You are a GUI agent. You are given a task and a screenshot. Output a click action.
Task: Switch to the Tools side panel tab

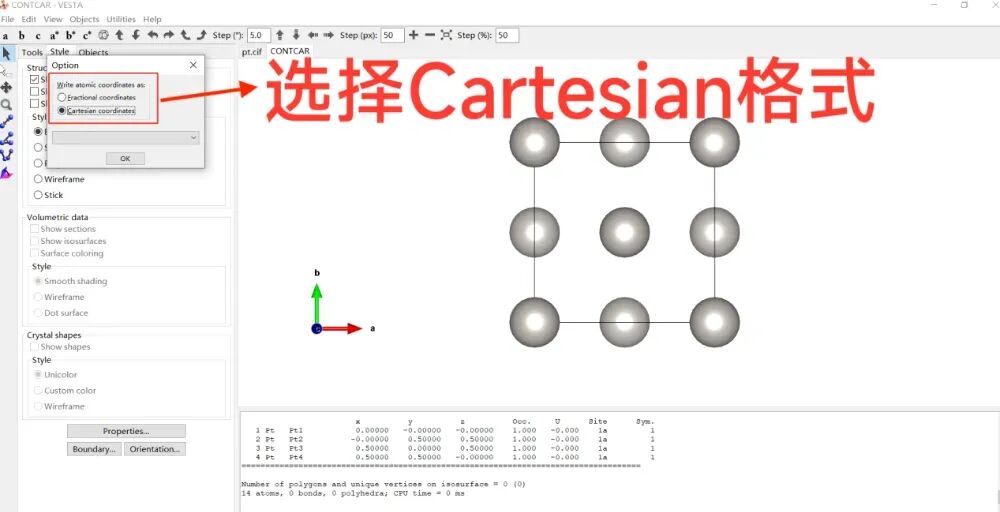click(x=32, y=52)
